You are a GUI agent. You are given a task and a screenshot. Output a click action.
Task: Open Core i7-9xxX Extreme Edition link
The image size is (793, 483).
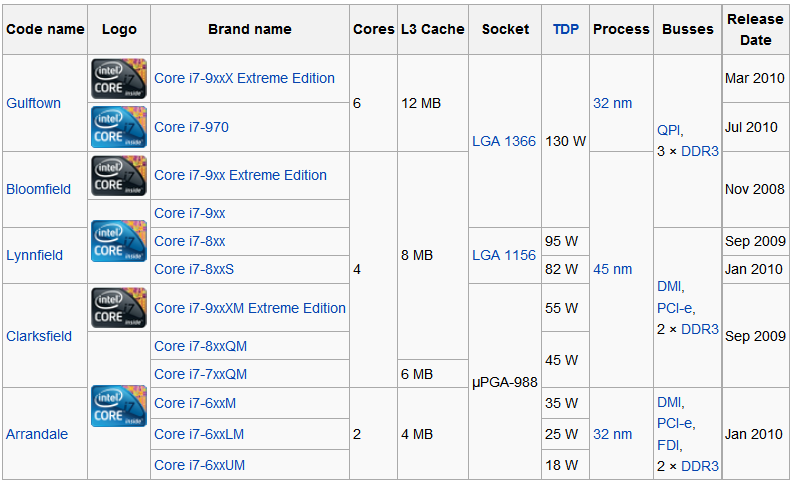tap(244, 78)
